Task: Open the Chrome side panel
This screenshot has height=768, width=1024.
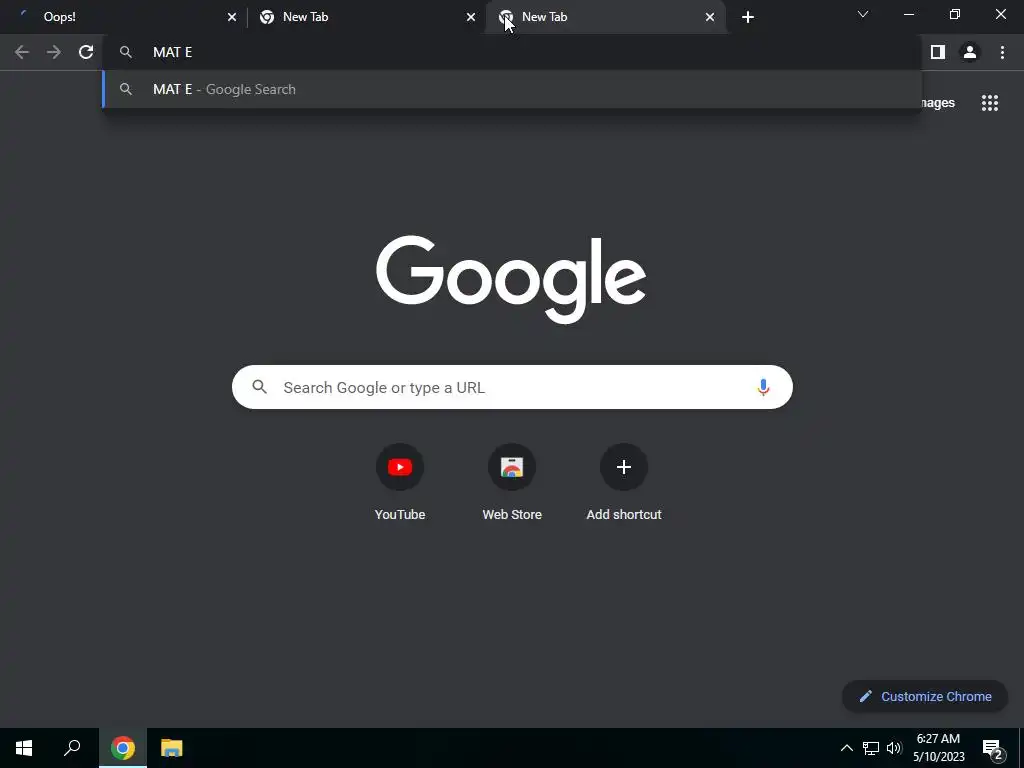Action: (x=937, y=52)
